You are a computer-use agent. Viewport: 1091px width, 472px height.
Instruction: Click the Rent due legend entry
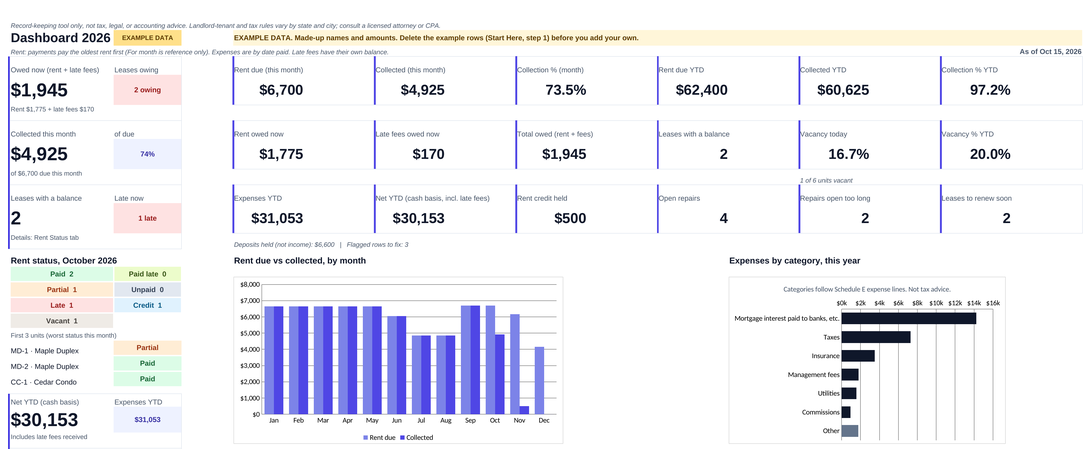pos(380,437)
